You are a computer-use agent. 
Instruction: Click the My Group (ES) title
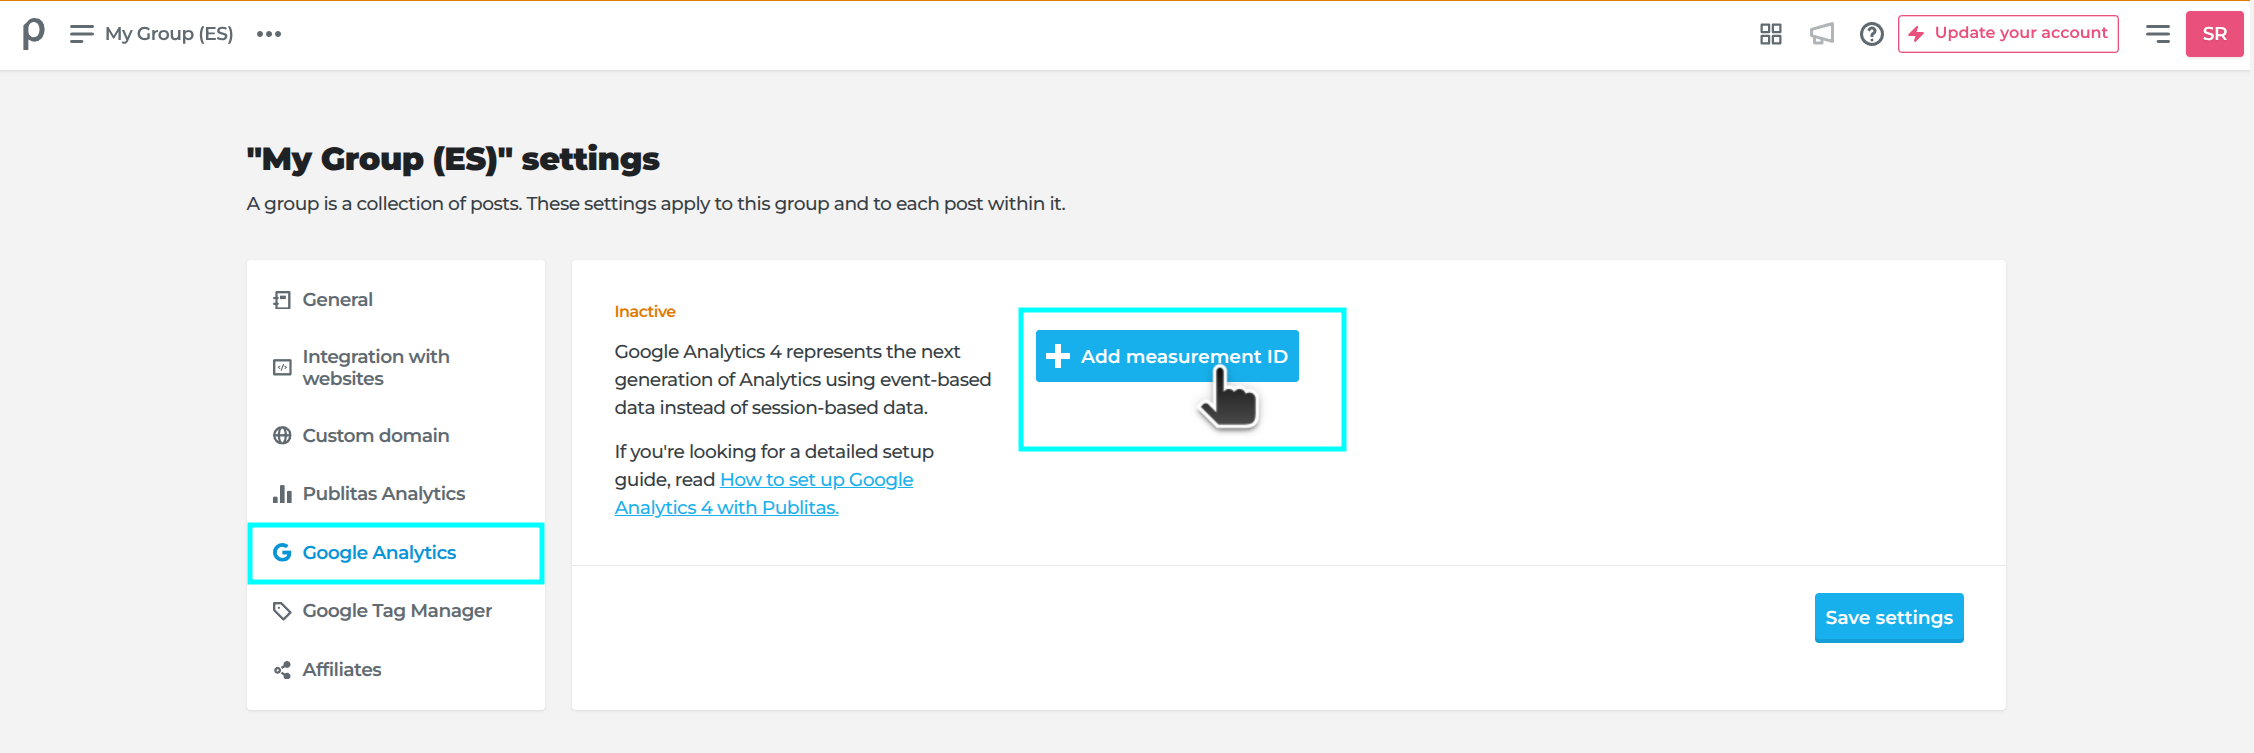pyautogui.click(x=169, y=34)
